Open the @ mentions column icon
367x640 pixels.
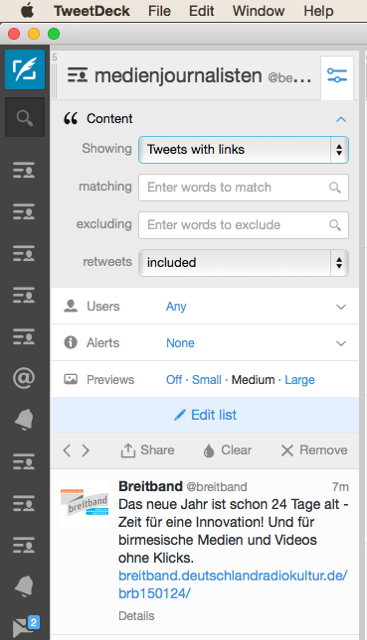tap(24, 378)
